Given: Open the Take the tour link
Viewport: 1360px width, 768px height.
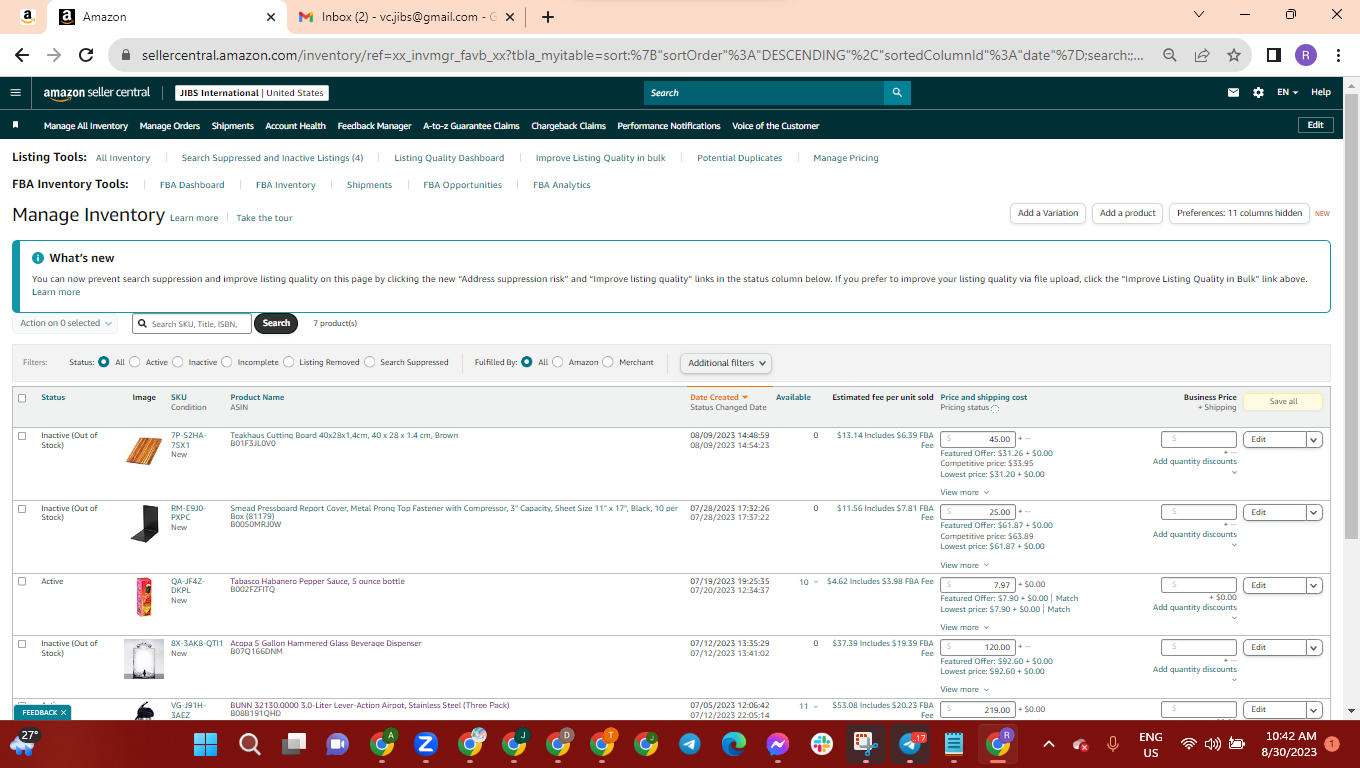Looking at the screenshot, I should click(x=264, y=218).
